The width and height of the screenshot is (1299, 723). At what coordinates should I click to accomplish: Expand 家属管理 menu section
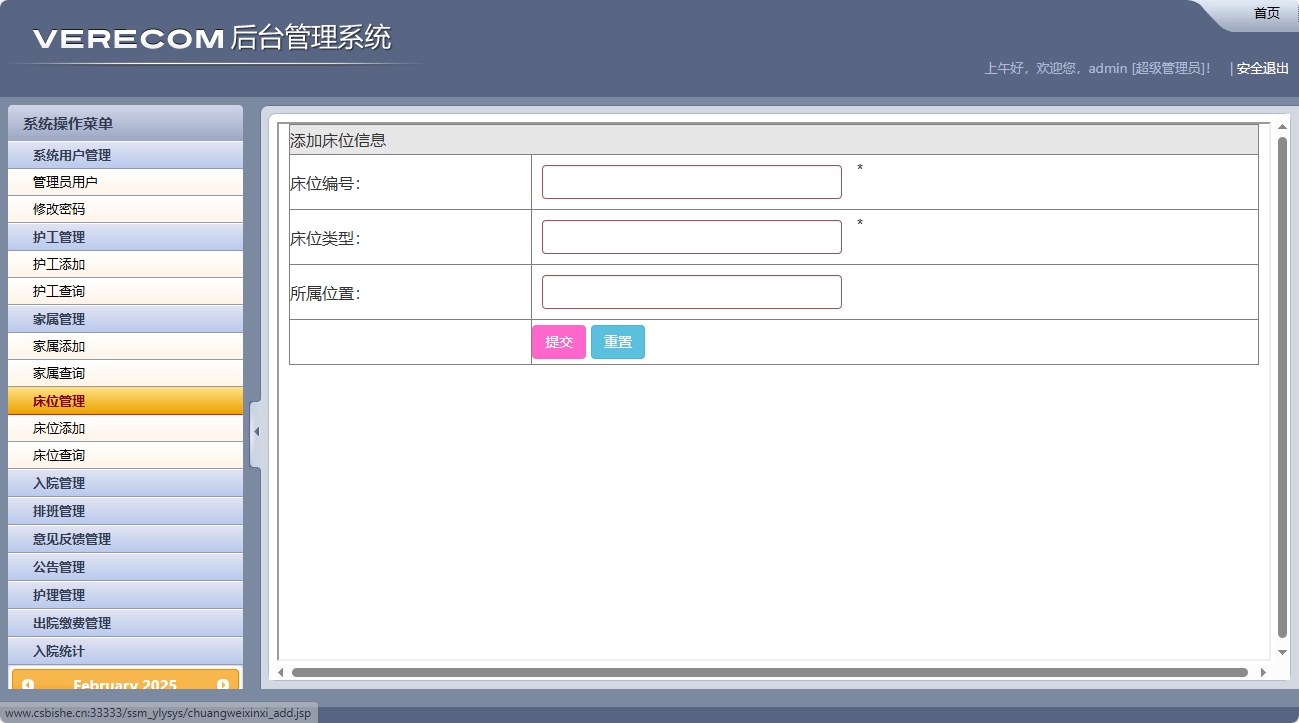[x=125, y=319]
